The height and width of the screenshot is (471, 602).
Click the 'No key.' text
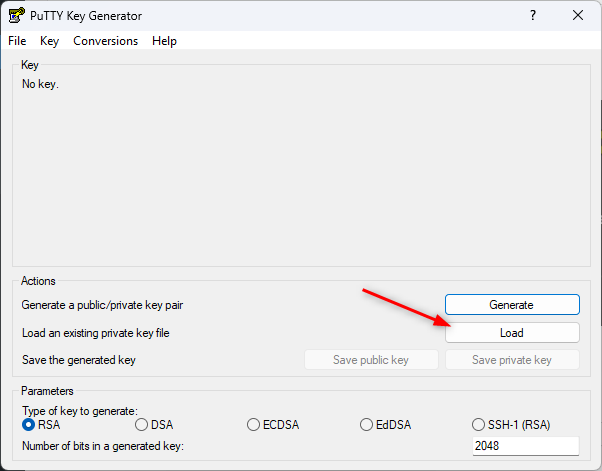pos(40,84)
